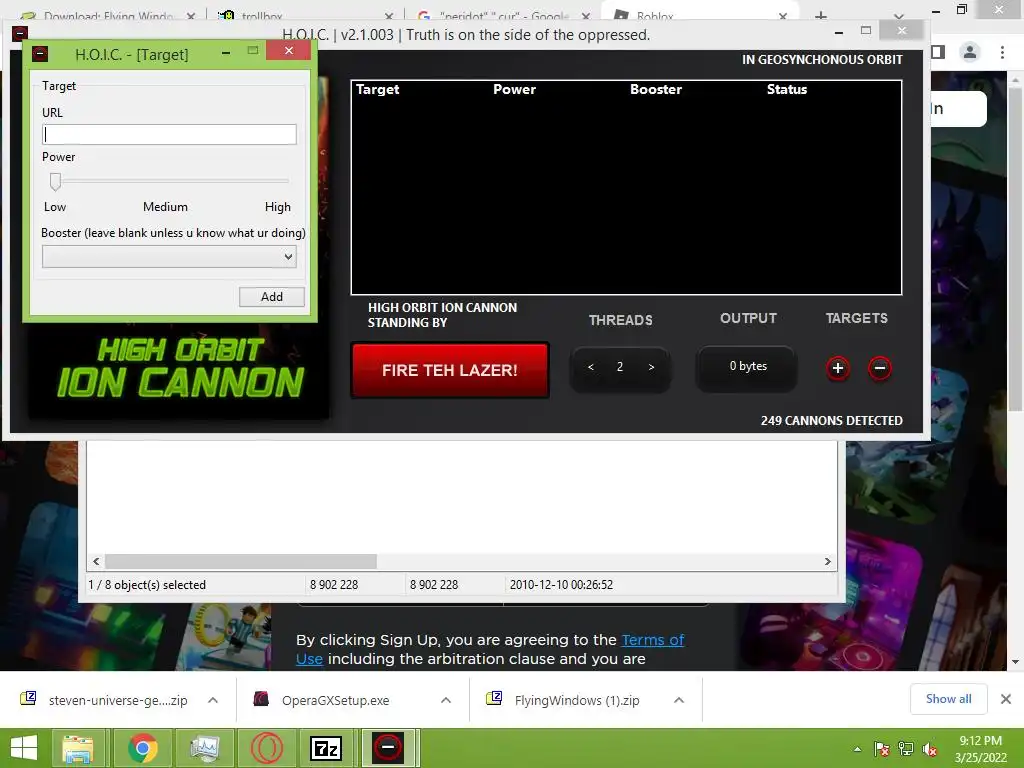Open Resource Monitor taskbar icon

point(205,748)
